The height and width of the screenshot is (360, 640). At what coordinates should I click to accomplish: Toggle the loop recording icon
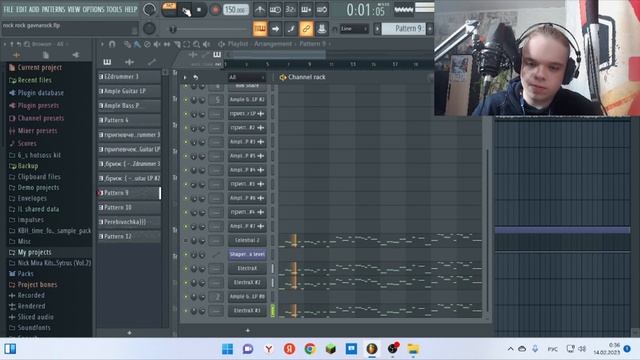coord(322,9)
